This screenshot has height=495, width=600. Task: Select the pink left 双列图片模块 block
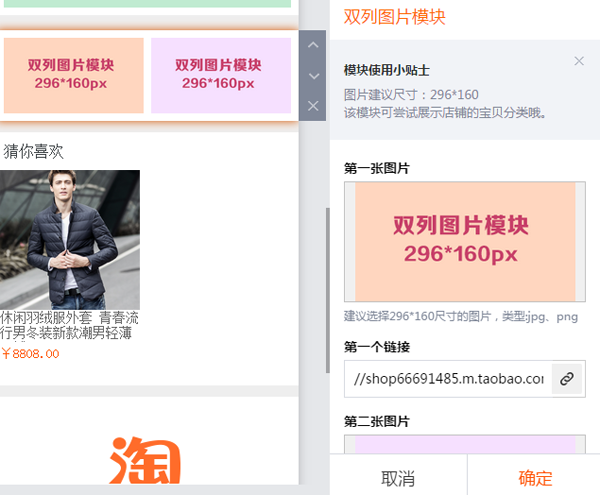pyautogui.click(x=74, y=75)
